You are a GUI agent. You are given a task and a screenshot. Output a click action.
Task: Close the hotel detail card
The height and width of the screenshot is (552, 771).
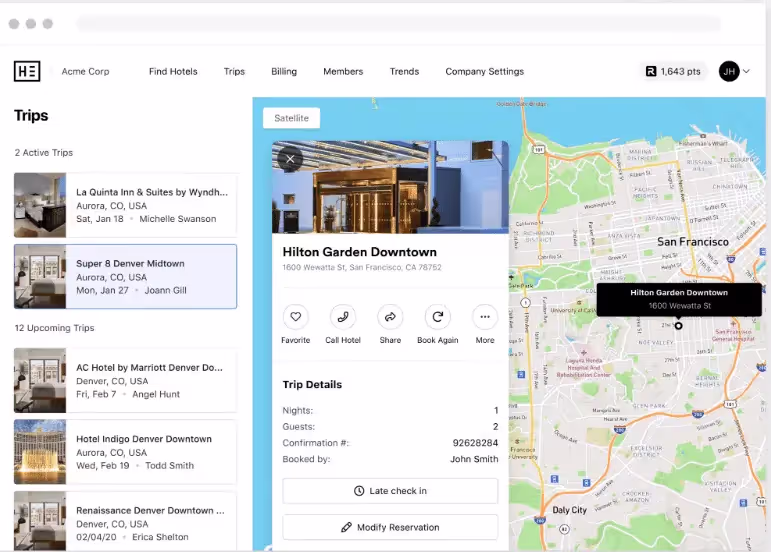[290, 159]
